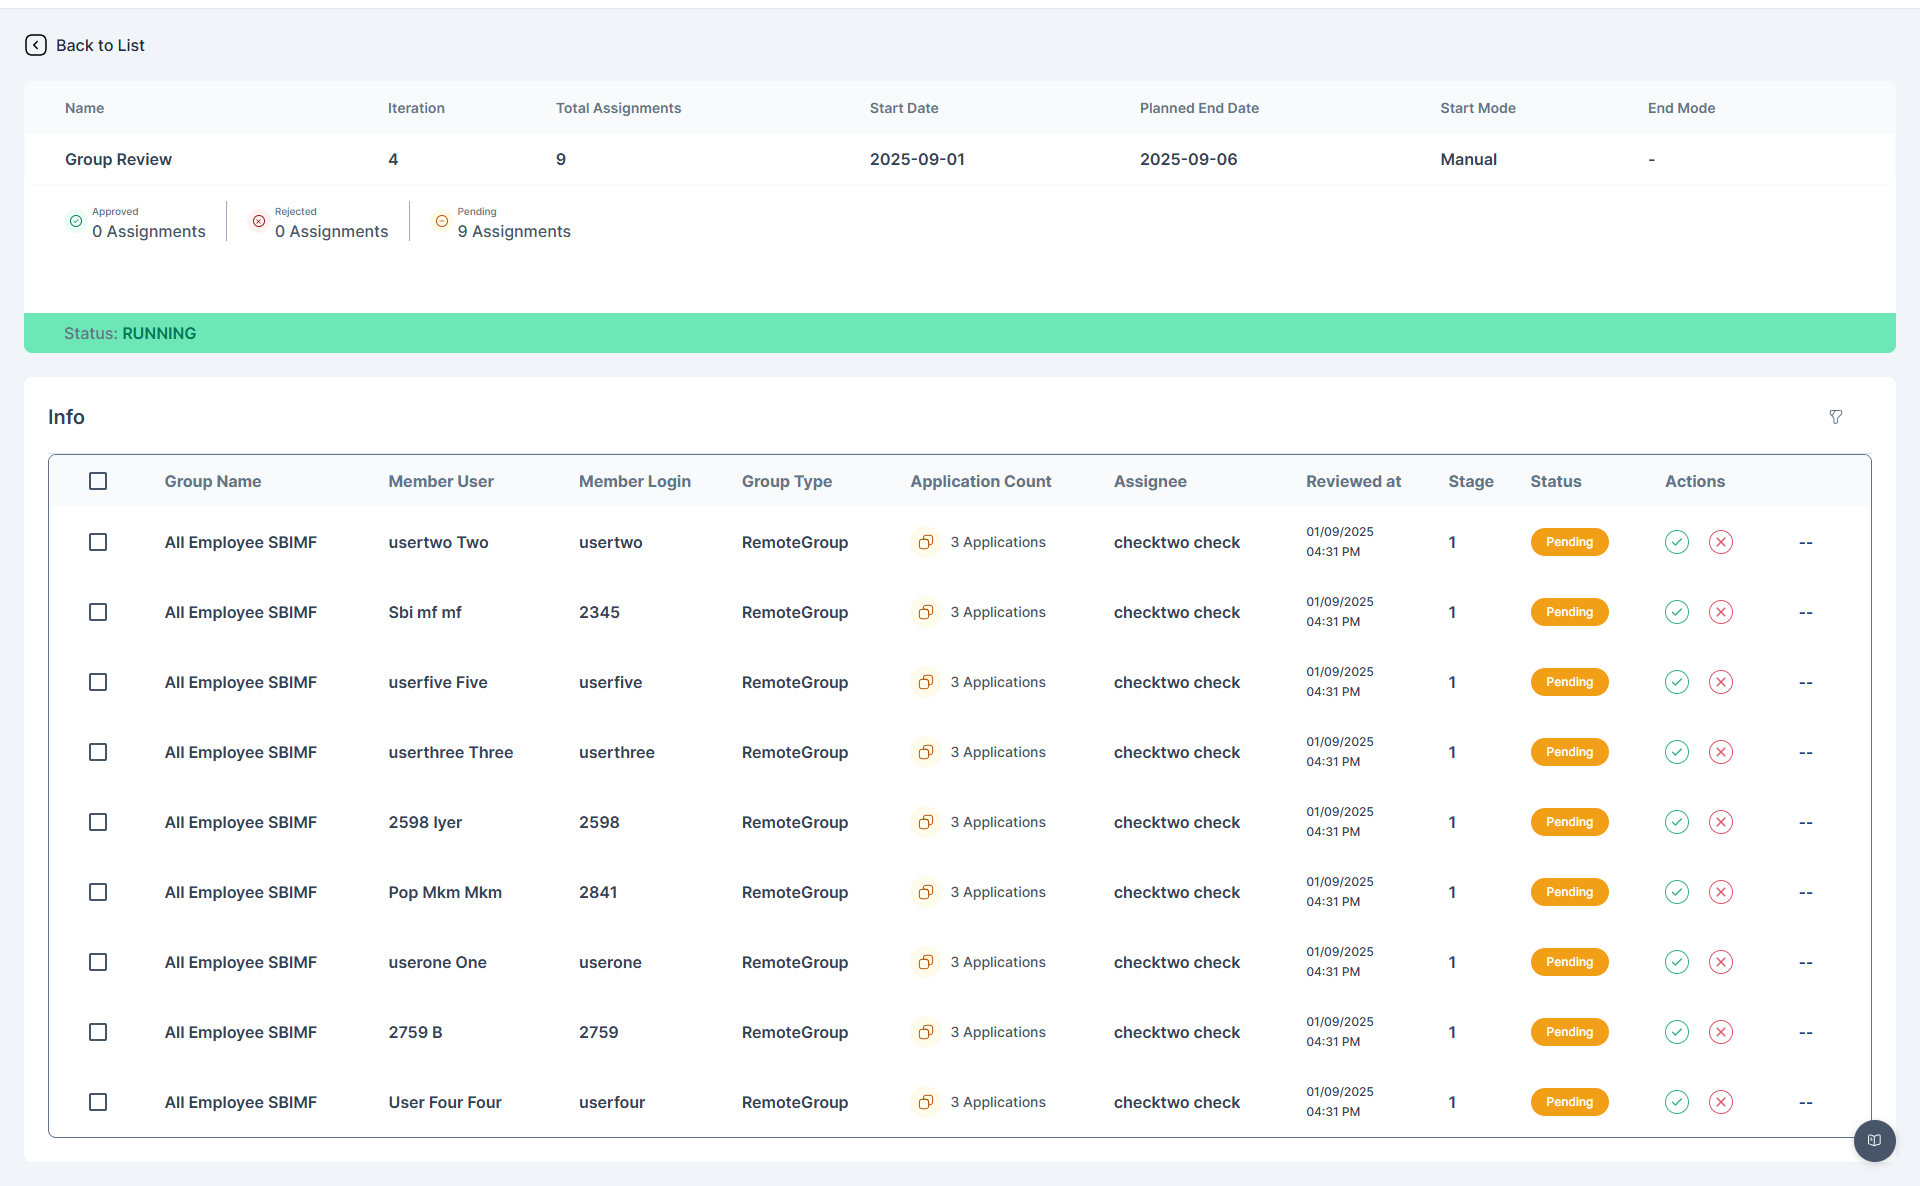Open the filter icon in Info panel
This screenshot has height=1186, width=1920.
[1836, 417]
